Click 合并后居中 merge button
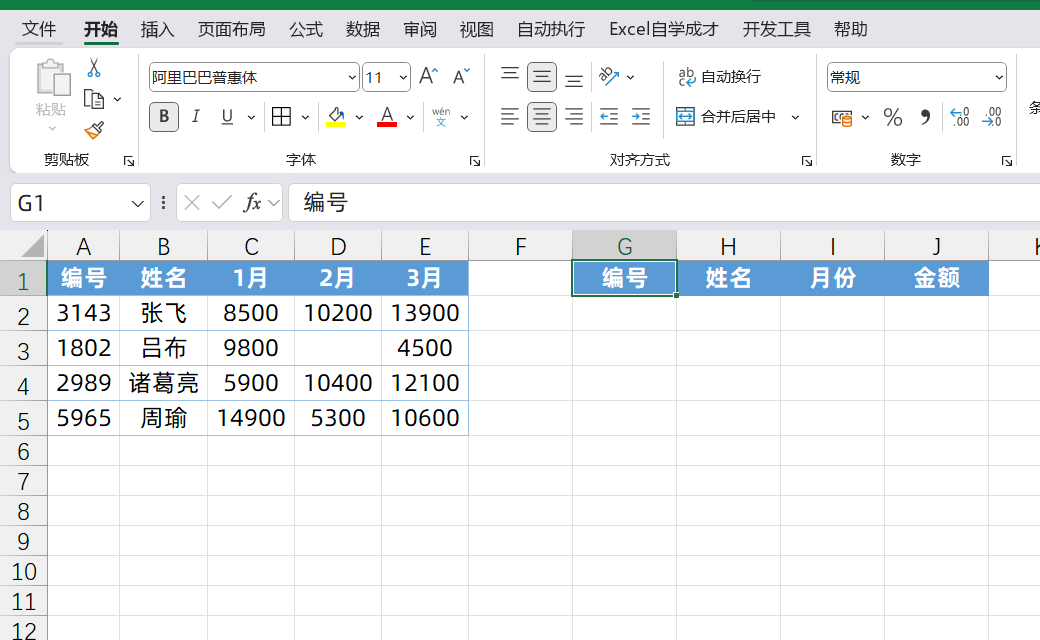The height and width of the screenshot is (640, 1040). pos(726,117)
